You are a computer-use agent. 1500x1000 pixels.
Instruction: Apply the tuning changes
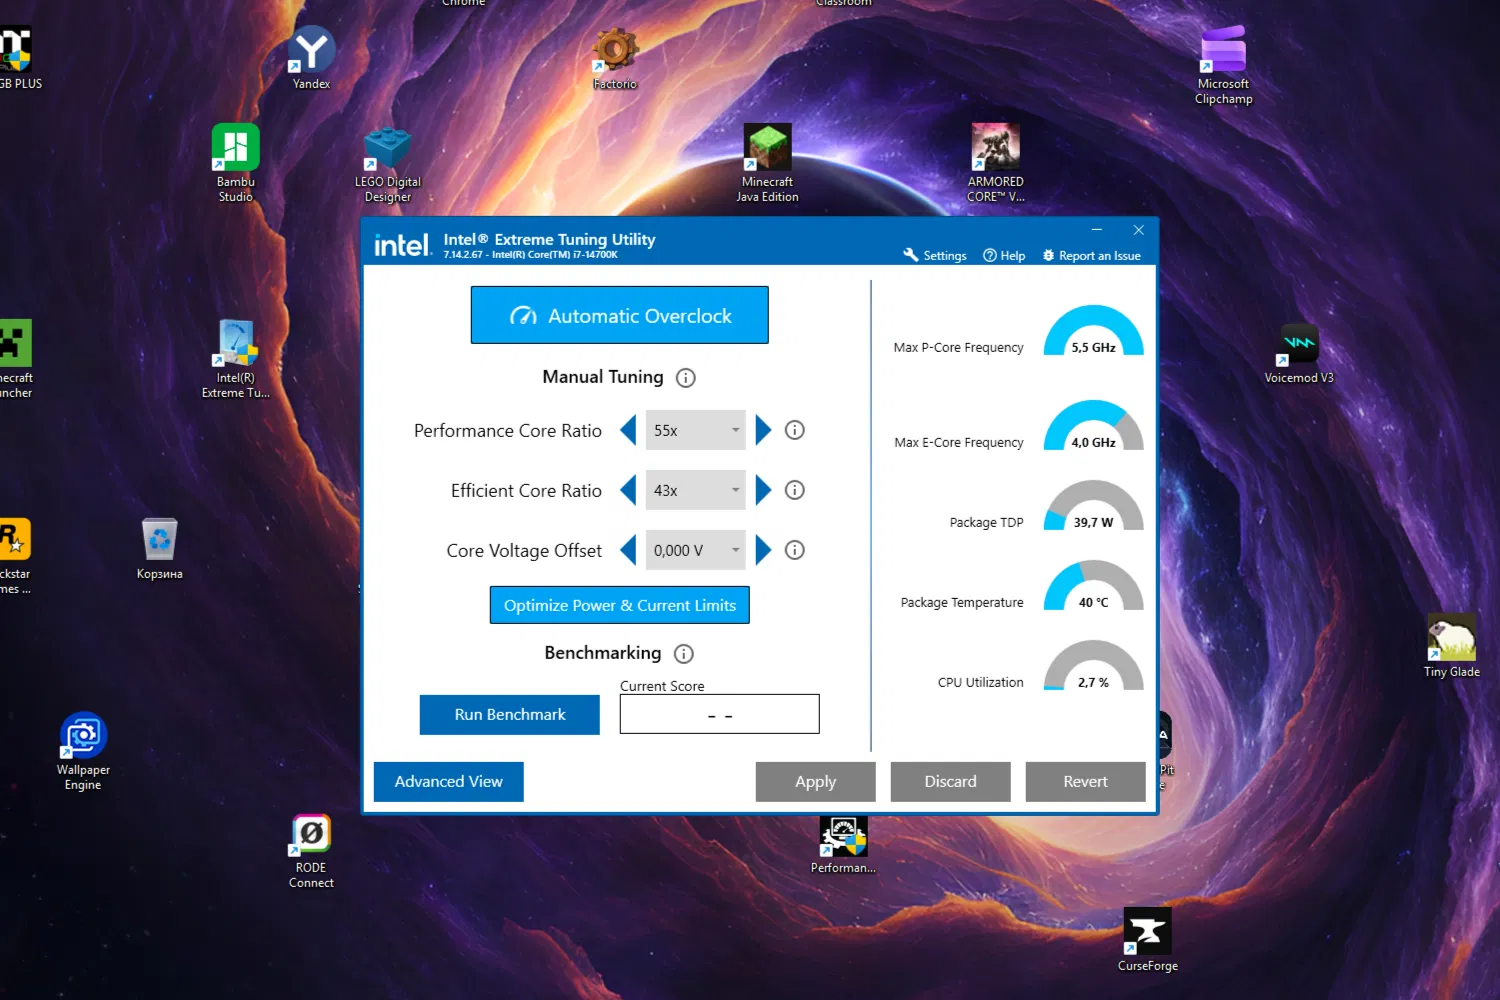pos(816,782)
